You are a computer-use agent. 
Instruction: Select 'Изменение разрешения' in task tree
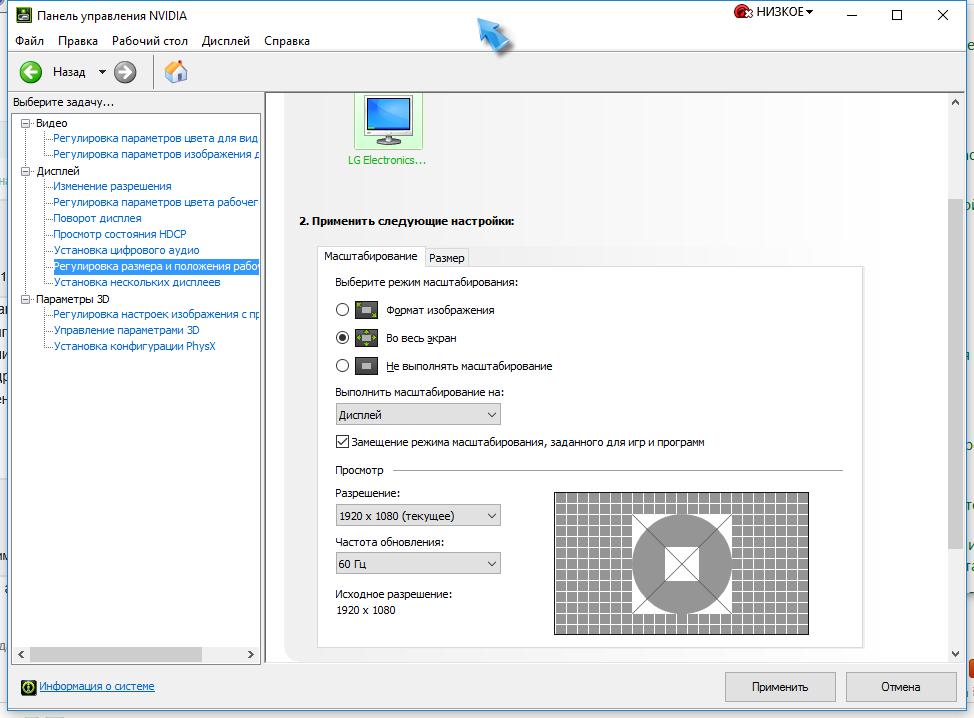point(112,186)
